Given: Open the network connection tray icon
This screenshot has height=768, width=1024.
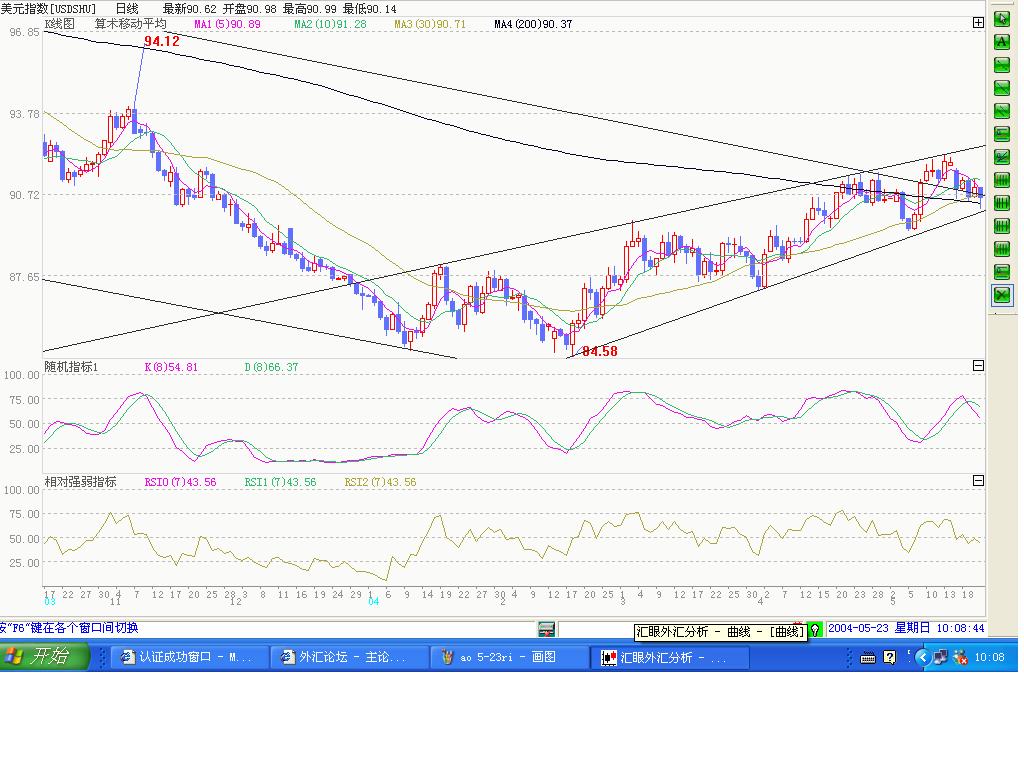Looking at the screenshot, I should click(x=941, y=657).
